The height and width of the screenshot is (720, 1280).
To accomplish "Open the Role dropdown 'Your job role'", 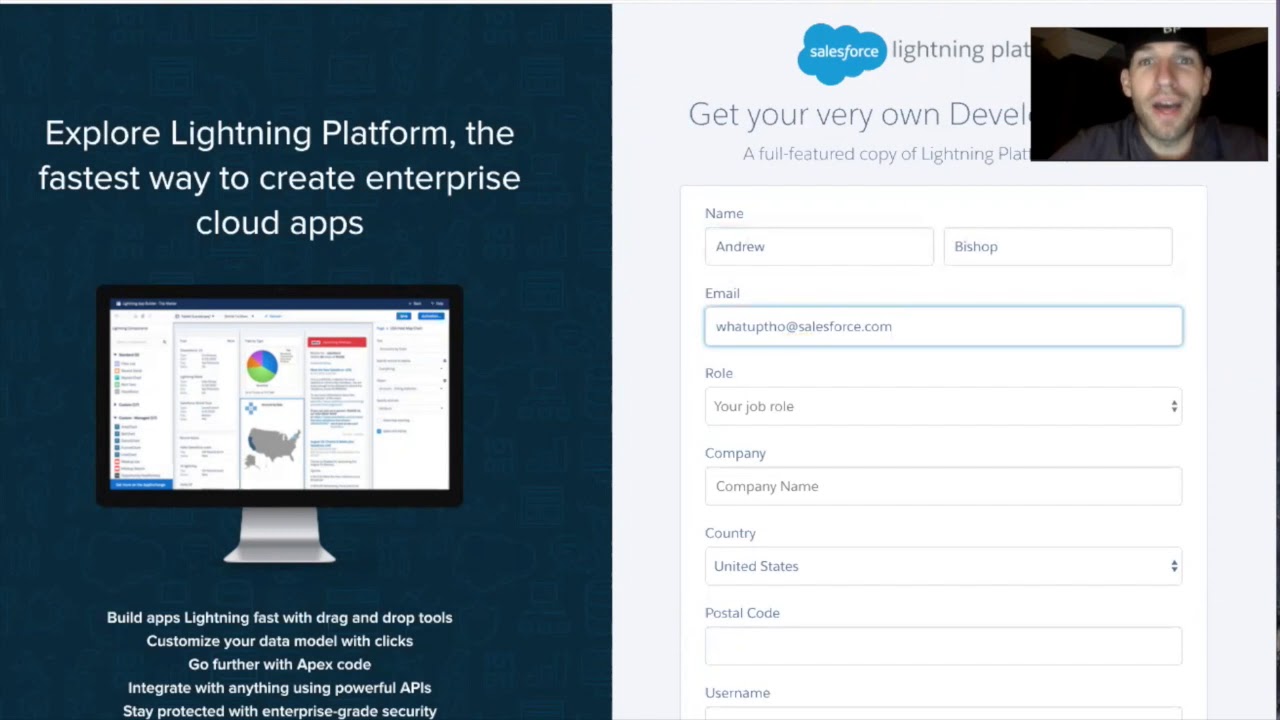I will 943,406.
